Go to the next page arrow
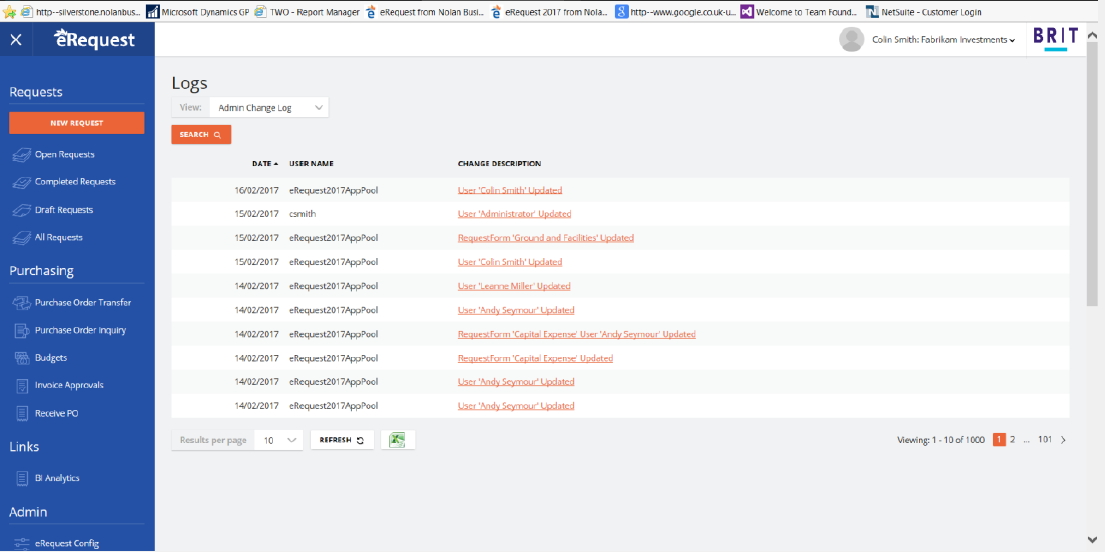This screenshot has width=1107, height=552. (1063, 440)
